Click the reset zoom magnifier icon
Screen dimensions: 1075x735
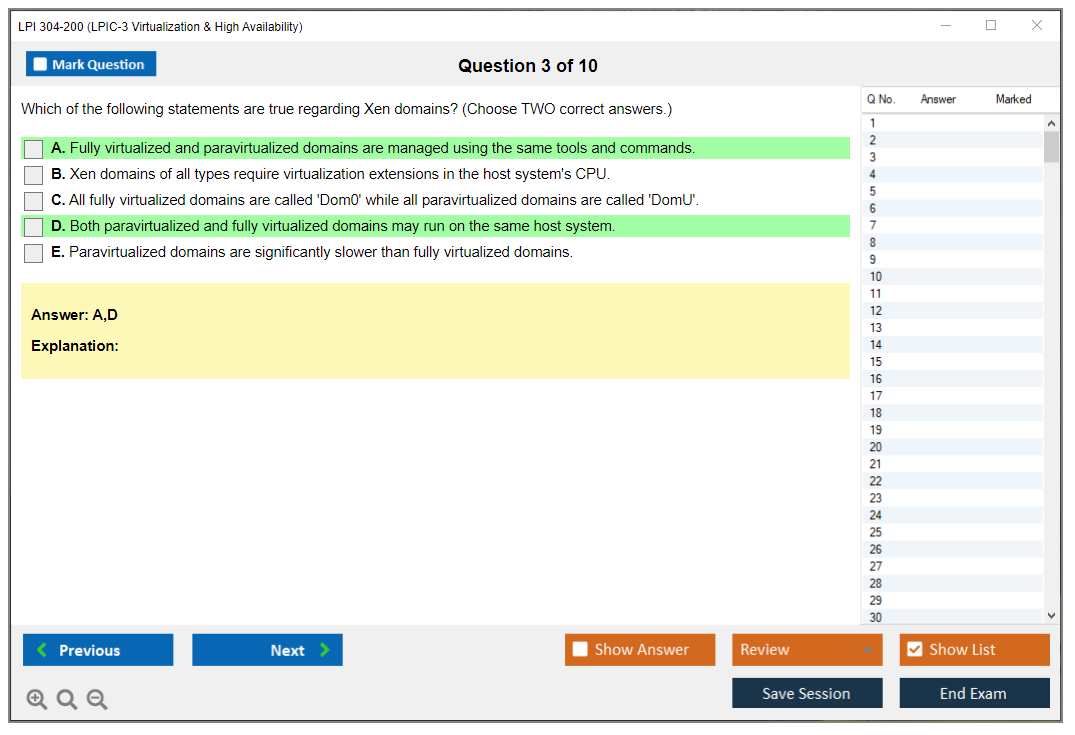(67, 700)
